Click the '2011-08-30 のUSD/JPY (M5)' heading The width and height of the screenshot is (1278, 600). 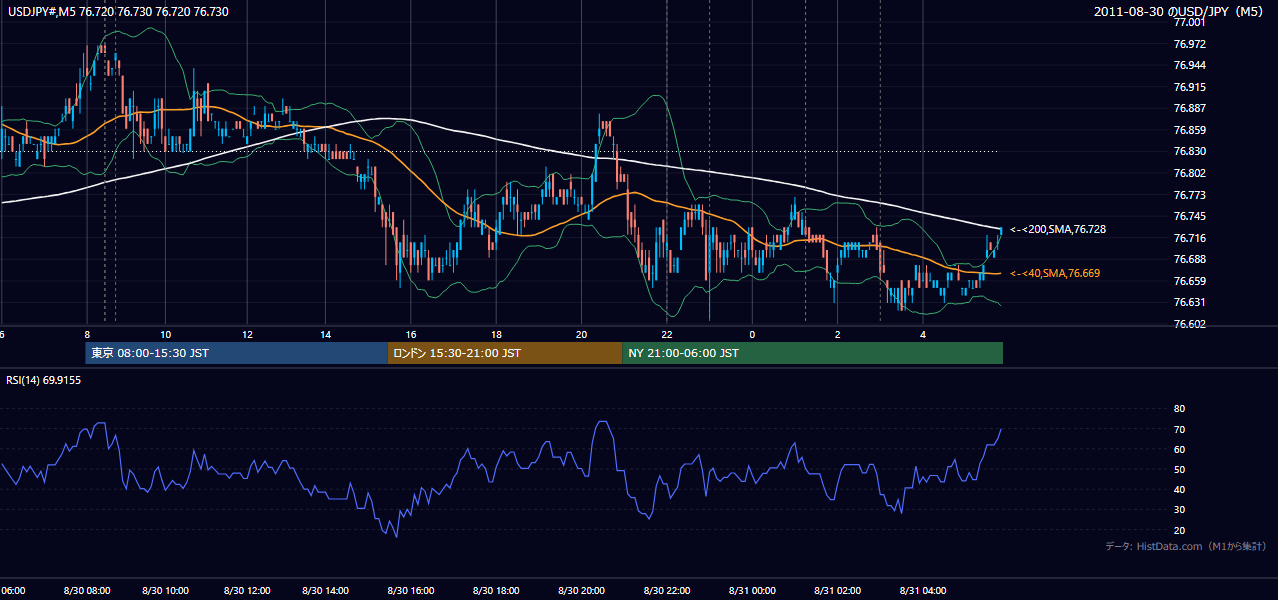(1180, 12)
